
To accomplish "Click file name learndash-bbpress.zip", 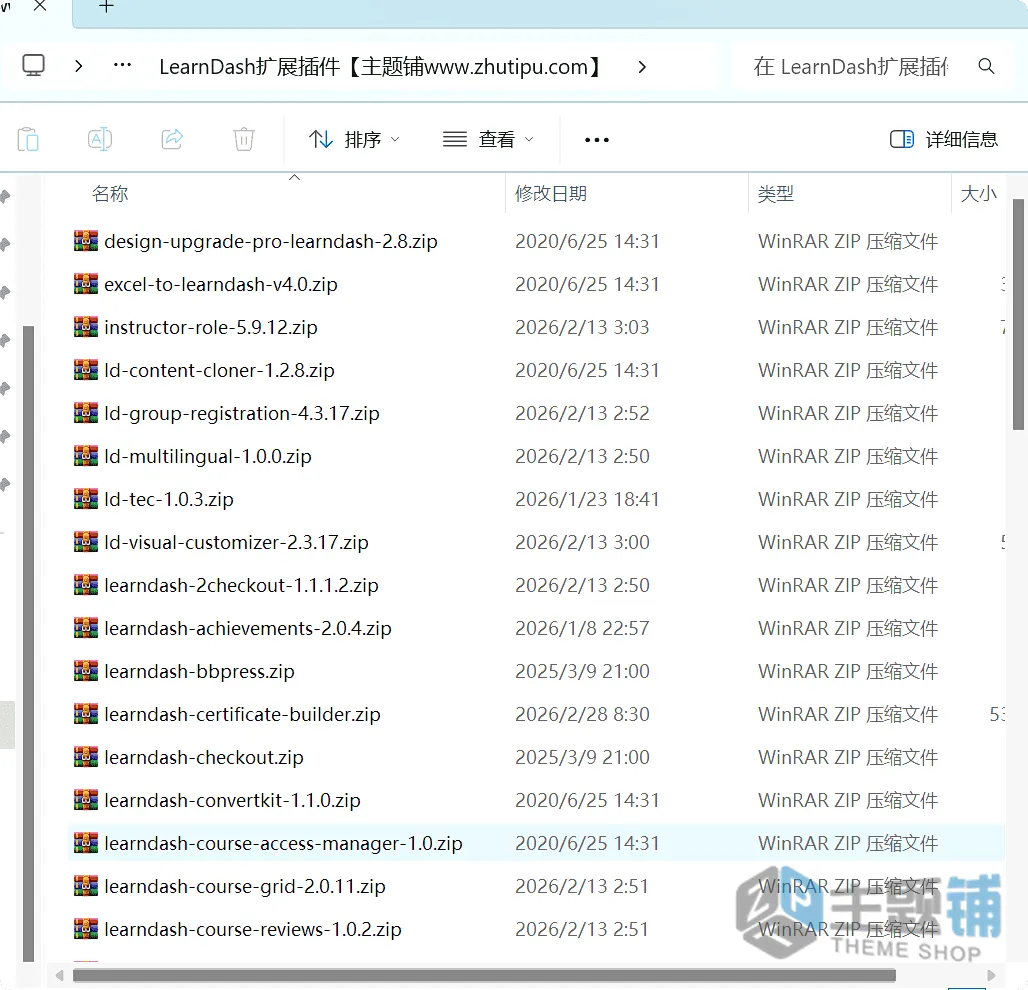I will [x=199, y=671].
